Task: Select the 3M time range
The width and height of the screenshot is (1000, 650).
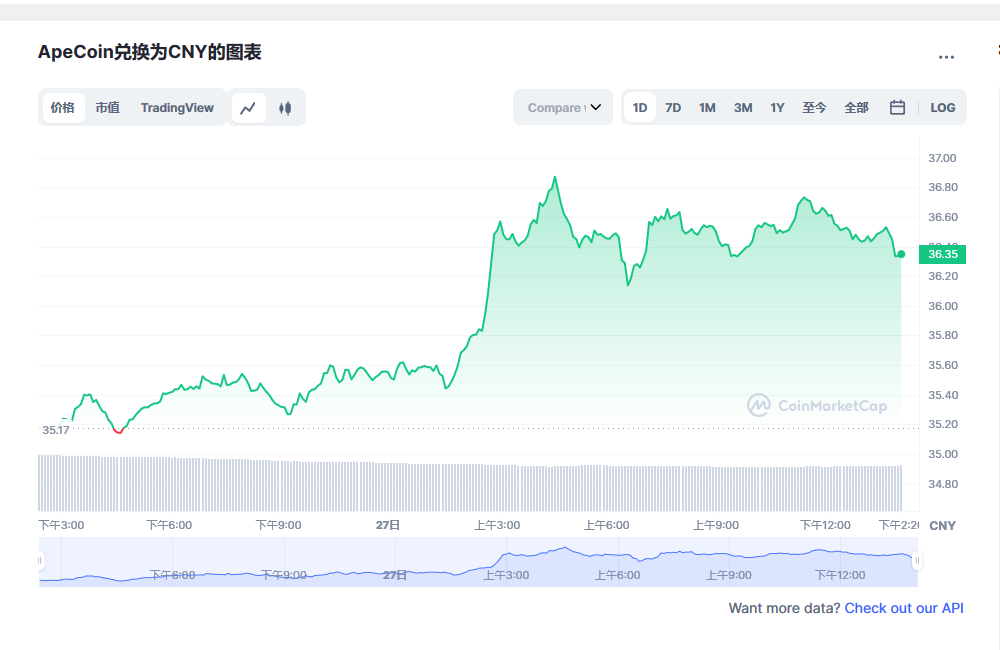Action: point(743,108)
